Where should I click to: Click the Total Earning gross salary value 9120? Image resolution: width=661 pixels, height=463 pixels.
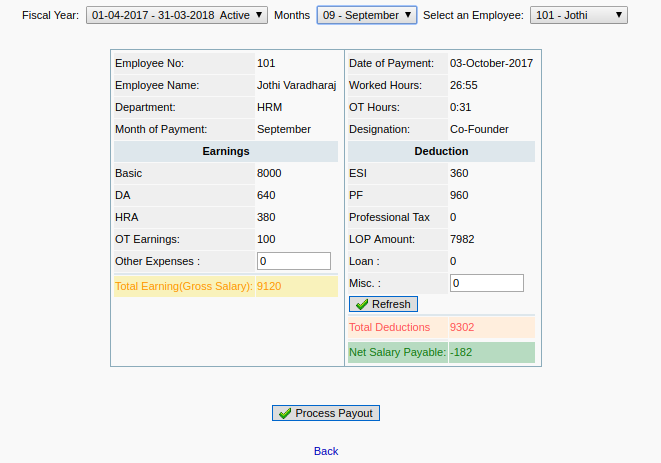coord(269,286)
